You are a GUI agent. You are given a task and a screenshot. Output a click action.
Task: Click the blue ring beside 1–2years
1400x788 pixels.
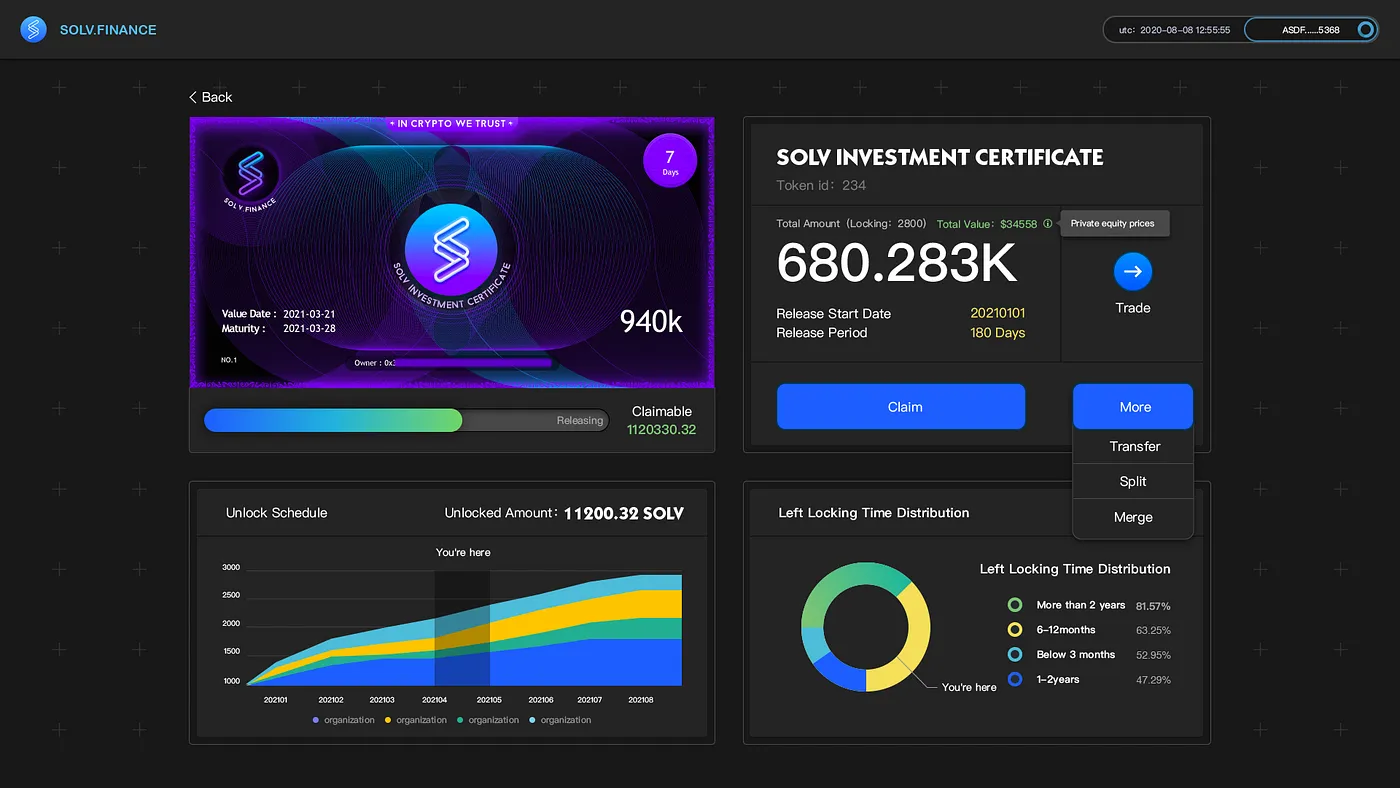pos(1015,680)
